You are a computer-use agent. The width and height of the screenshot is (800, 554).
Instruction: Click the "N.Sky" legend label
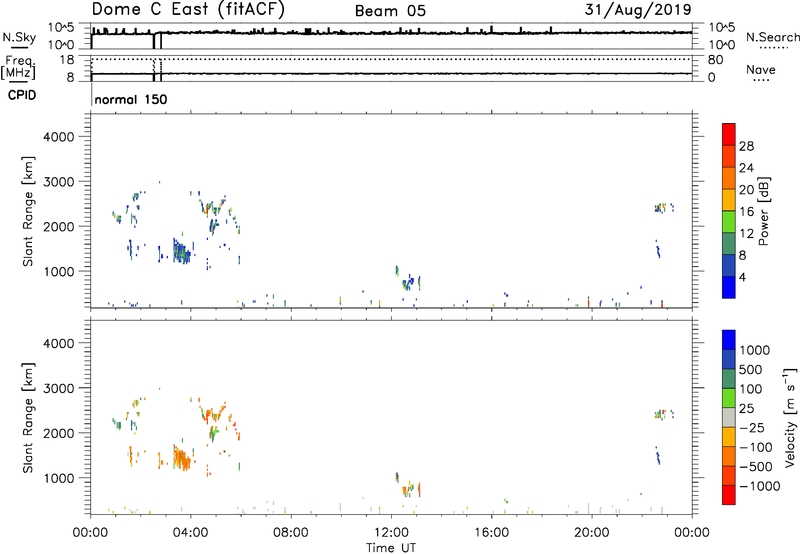(19, 37)
